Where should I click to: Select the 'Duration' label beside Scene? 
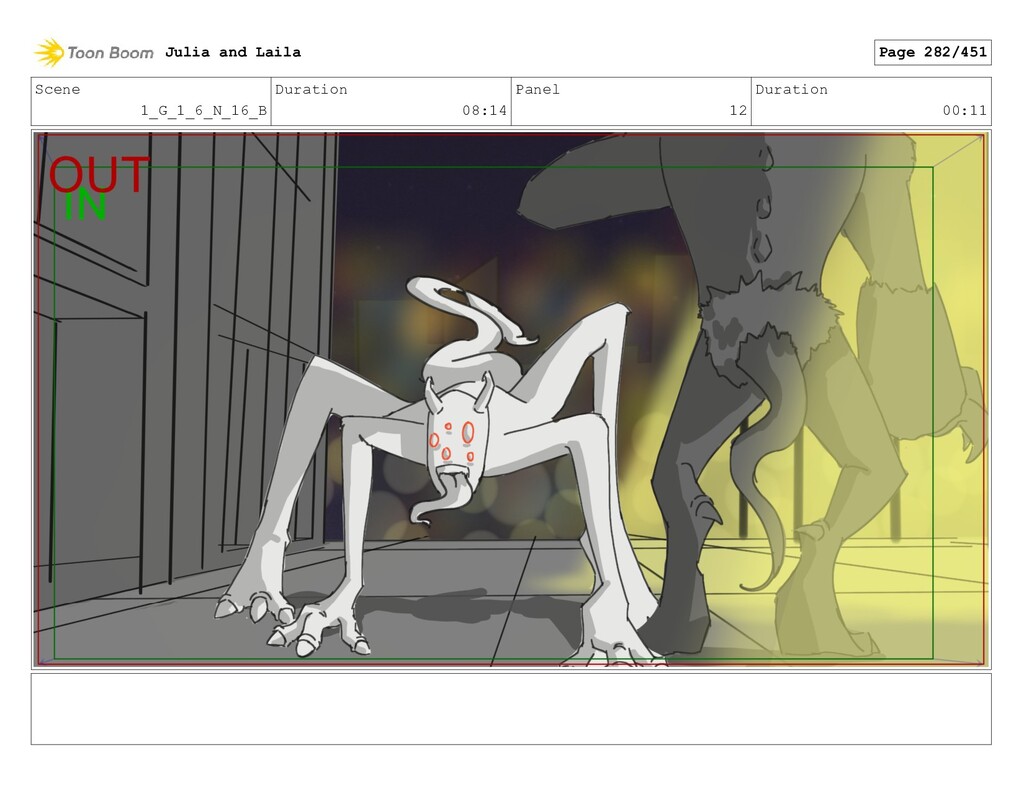311,89
